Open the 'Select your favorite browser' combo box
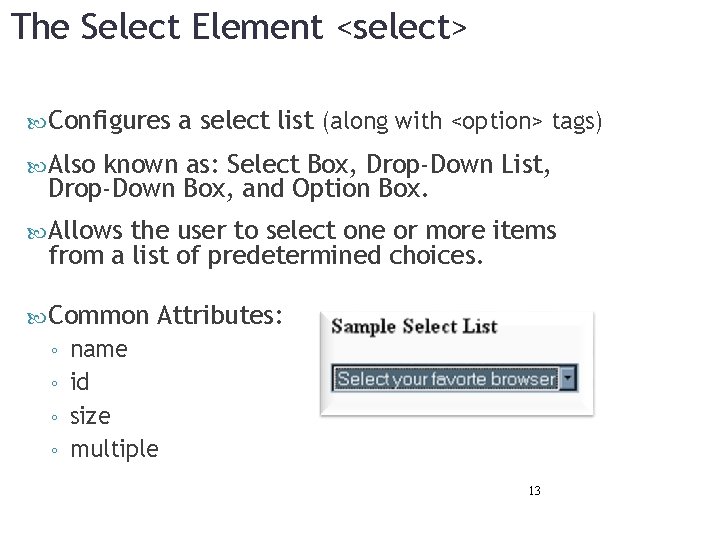This screenshot has height=540, width=720. 446,379
